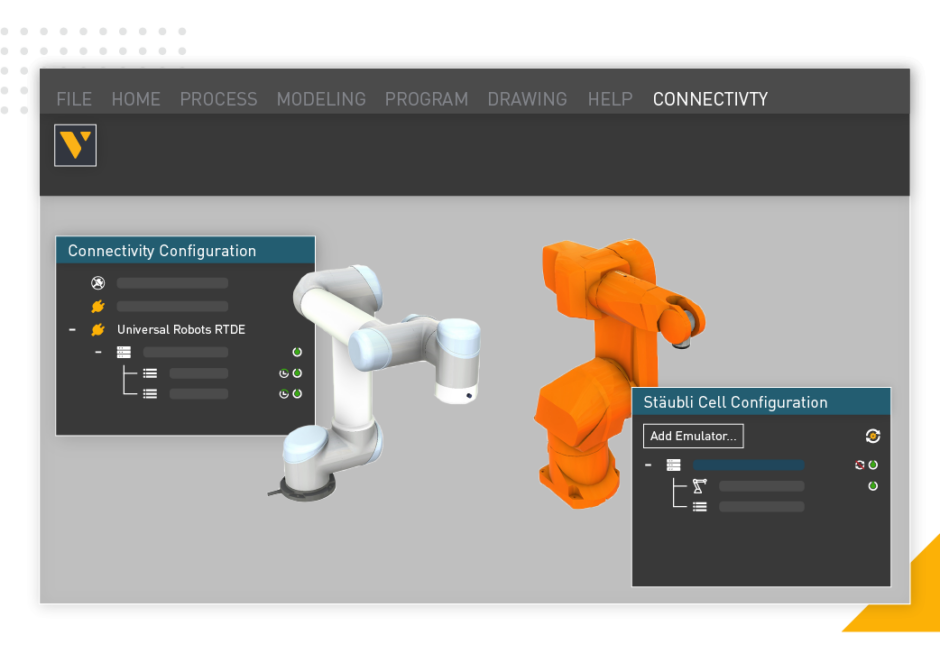Click the circular icon in first Connectivity row
Screen dimensions: 940x672
[98, 282]
